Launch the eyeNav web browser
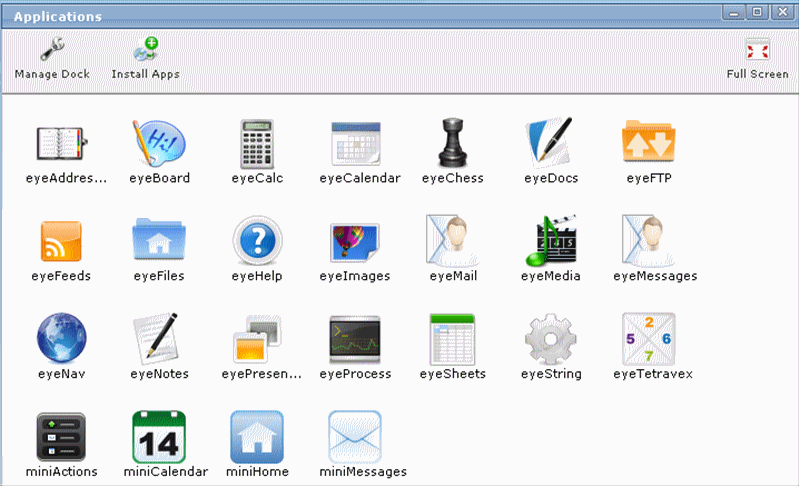The image size is (799, 486). [x=61, y=339]
